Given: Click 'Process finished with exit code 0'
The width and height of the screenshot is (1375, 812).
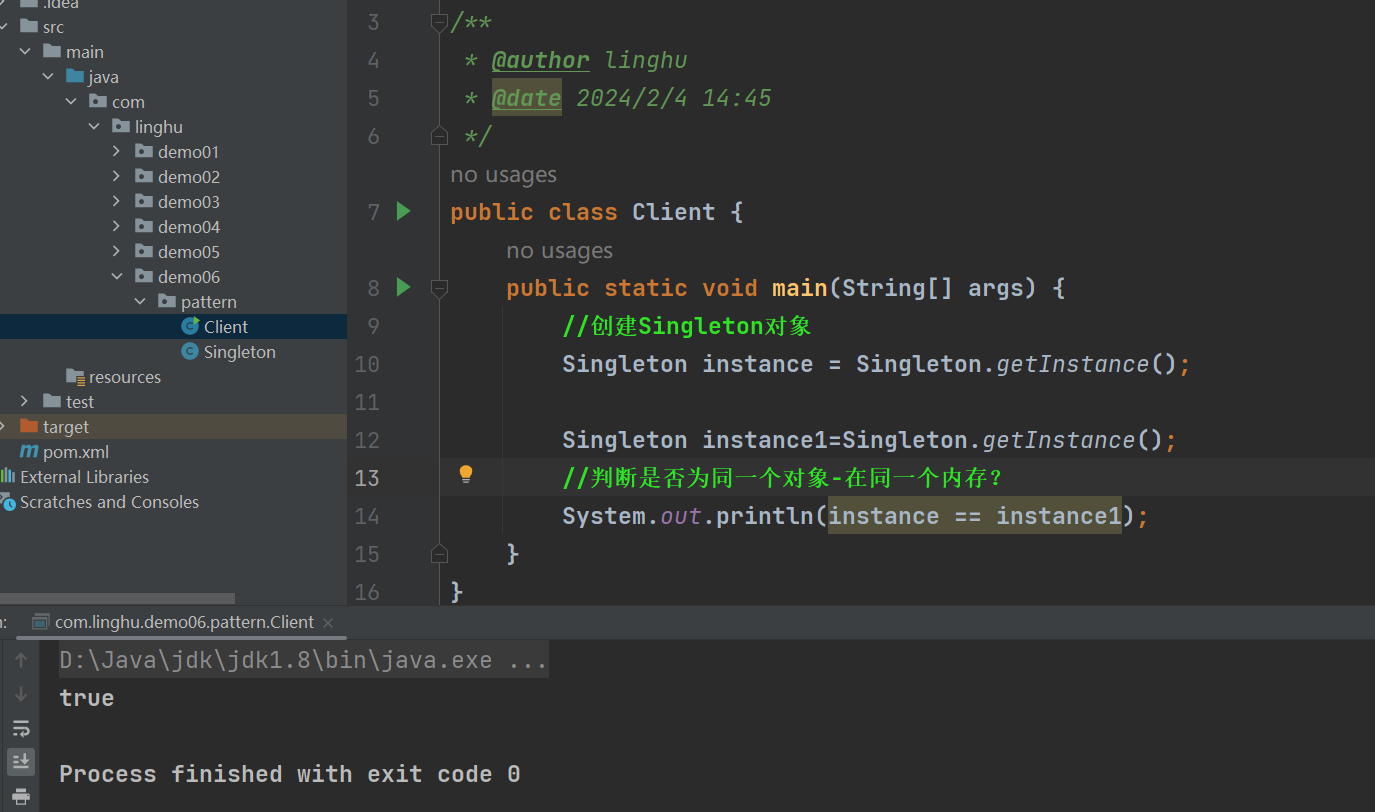Looking at the screenshot, I should click(x=290, y=774).
